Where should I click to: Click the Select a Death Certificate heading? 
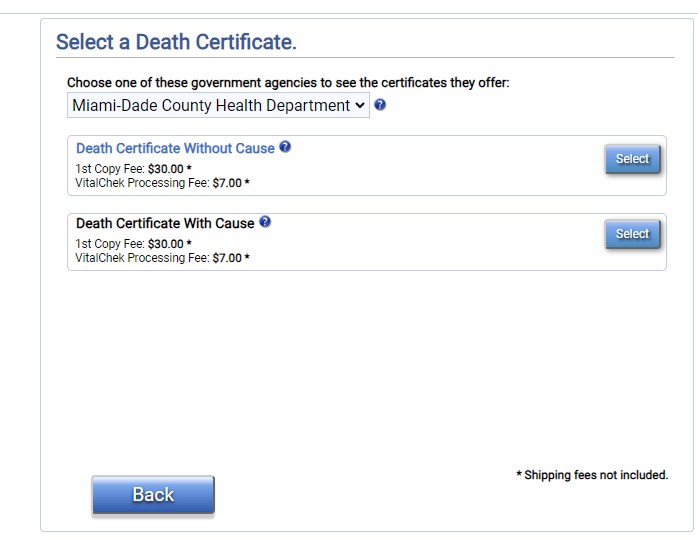pyautogui.click(x=176, y=42)
